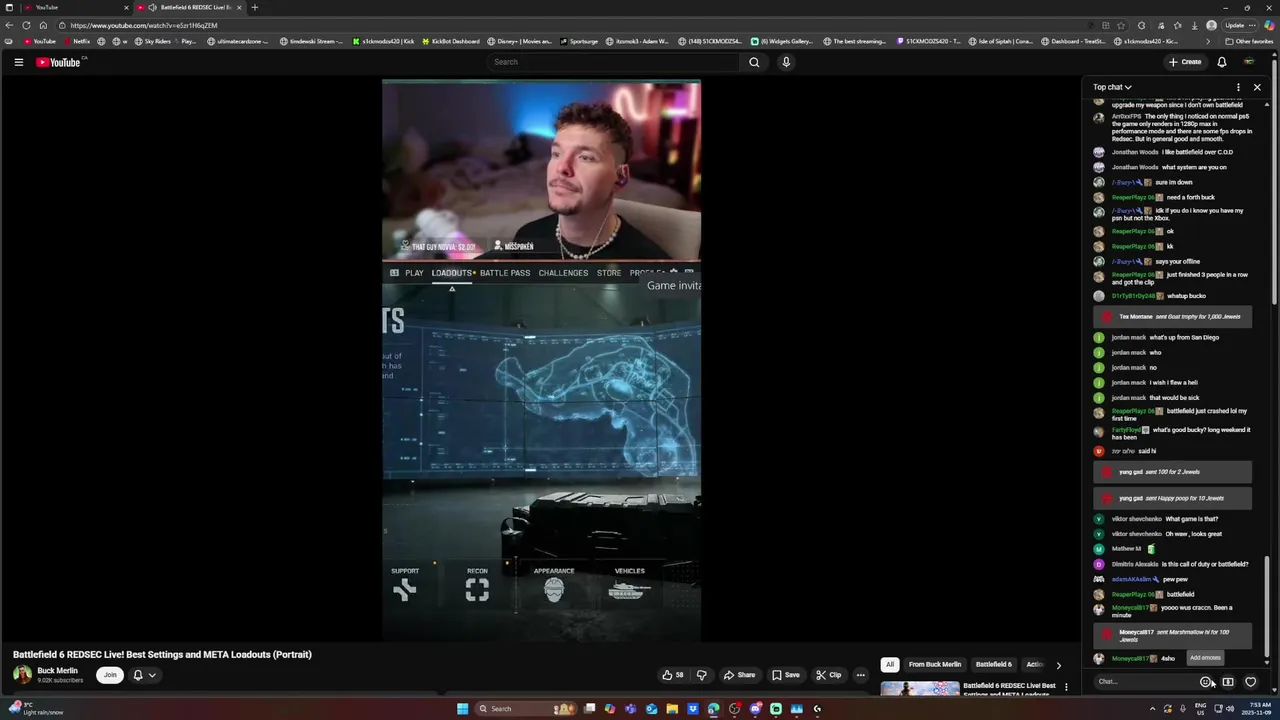Expand notification preferences chevron
This screenshot has height=720, width=1280.
pyautogui.click(x=152, y=675)
